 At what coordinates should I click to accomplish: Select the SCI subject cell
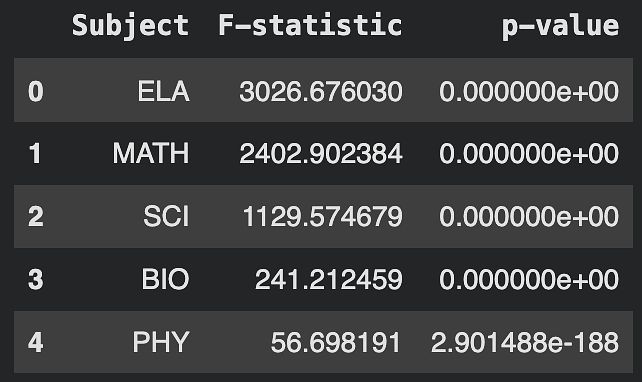(x=166, y=216)
